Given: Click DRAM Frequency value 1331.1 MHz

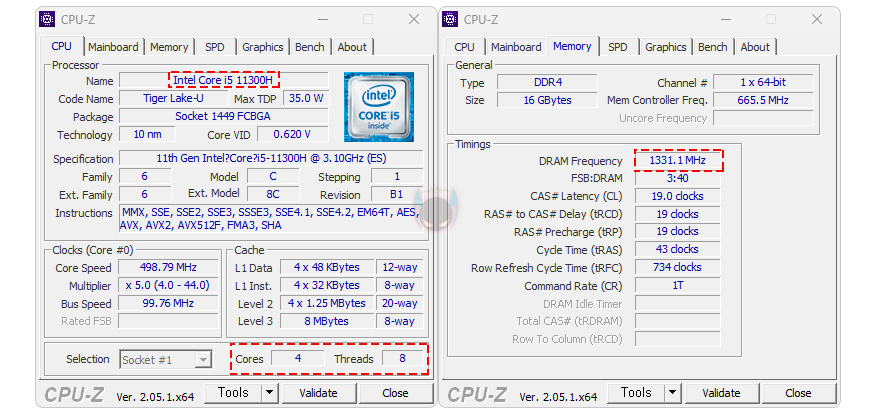Looking at the screenshot, I should pyautogui.click(x=677, y=160).
